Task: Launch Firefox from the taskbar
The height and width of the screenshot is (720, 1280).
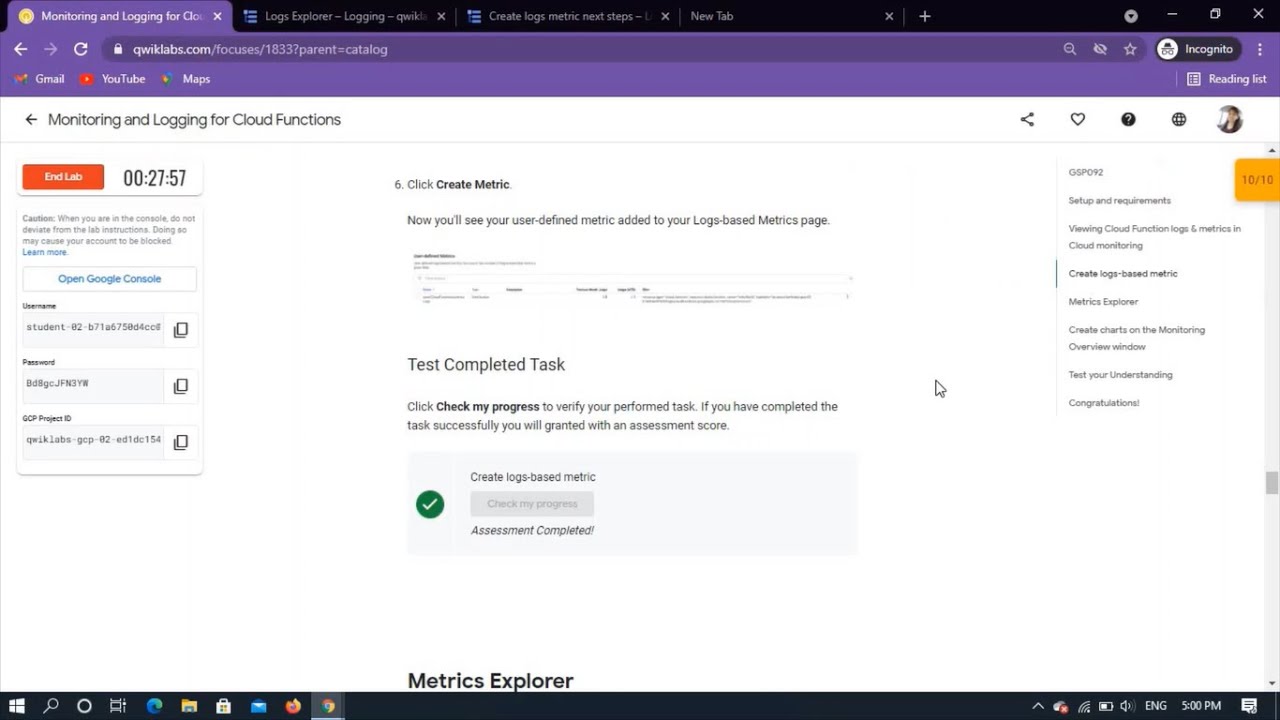Action: (x=293, y=706)
